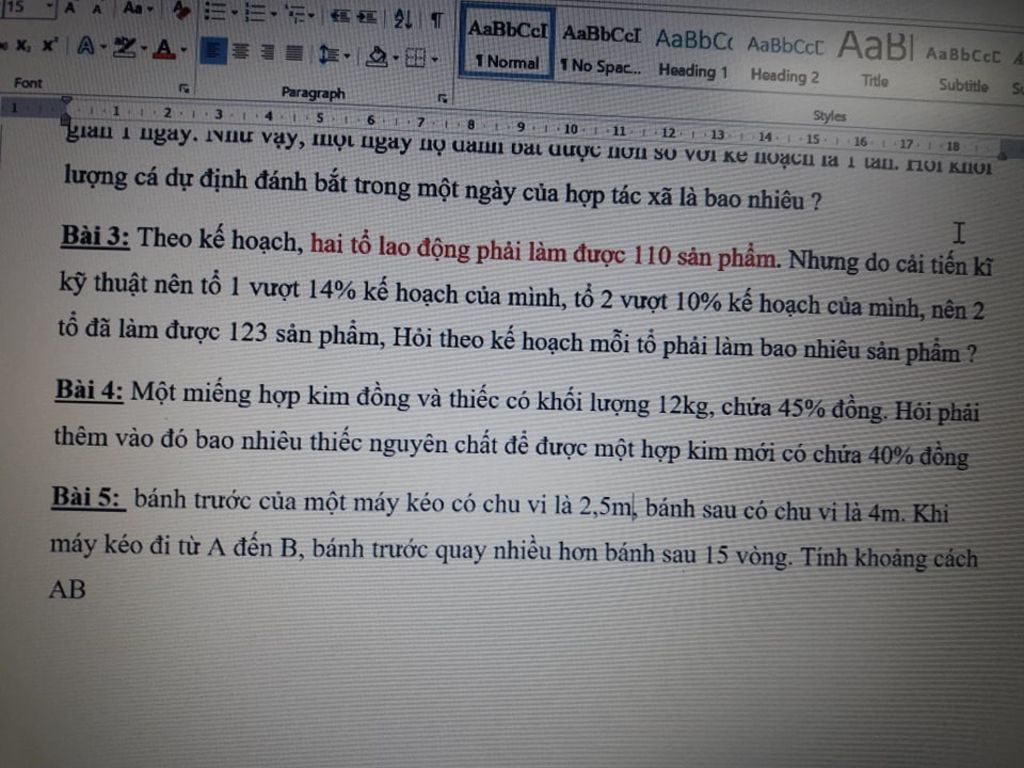Toggle superscript formatting
Viewport: 1024px width, 768px height.
[50, 45]
